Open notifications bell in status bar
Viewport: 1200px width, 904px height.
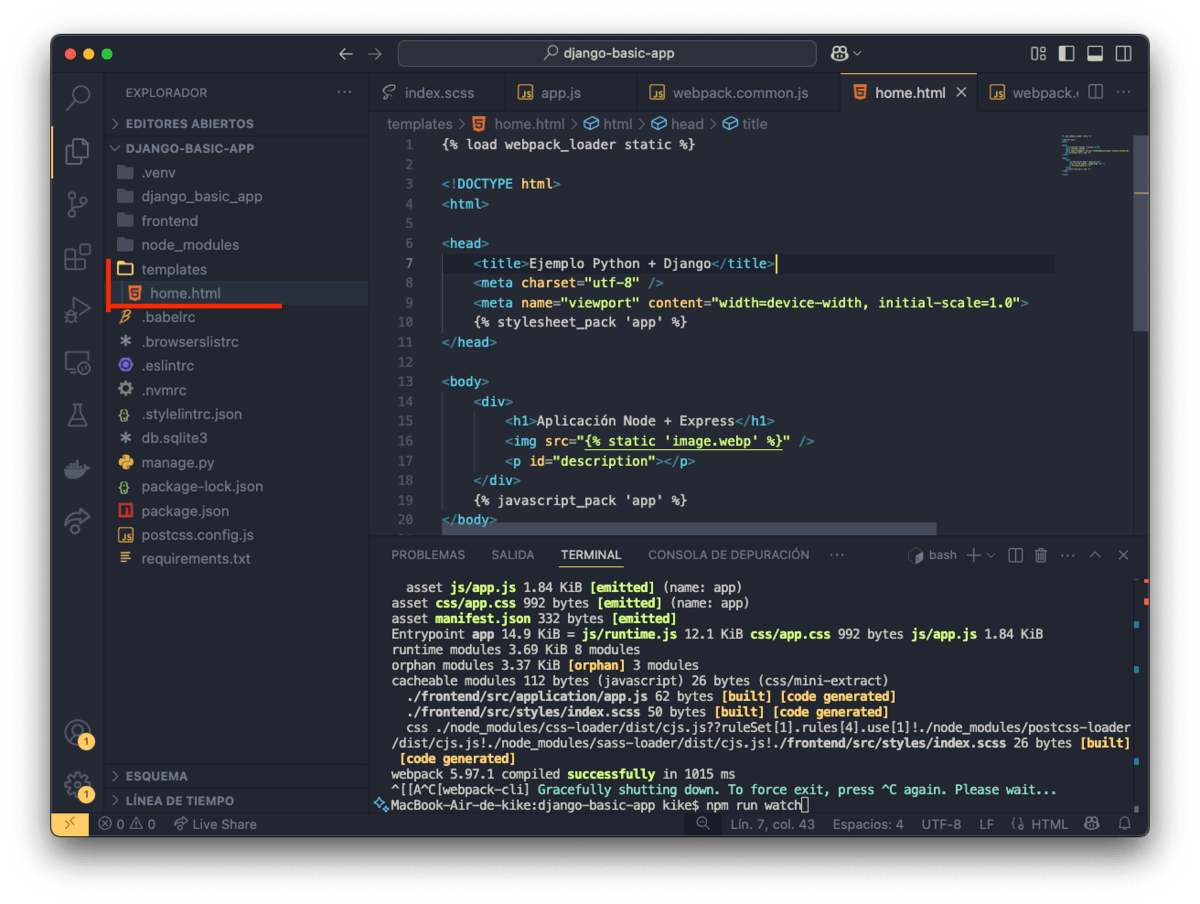coord(1125,824)
